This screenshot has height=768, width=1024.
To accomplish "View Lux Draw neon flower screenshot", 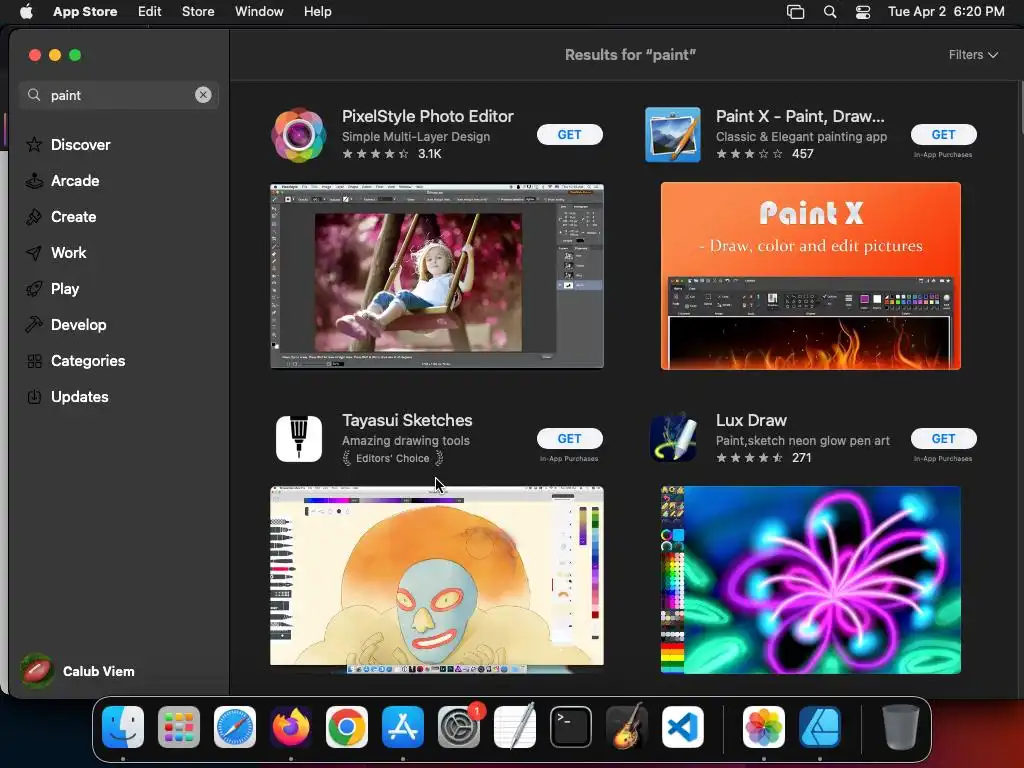I will click(x=810, y=580).
